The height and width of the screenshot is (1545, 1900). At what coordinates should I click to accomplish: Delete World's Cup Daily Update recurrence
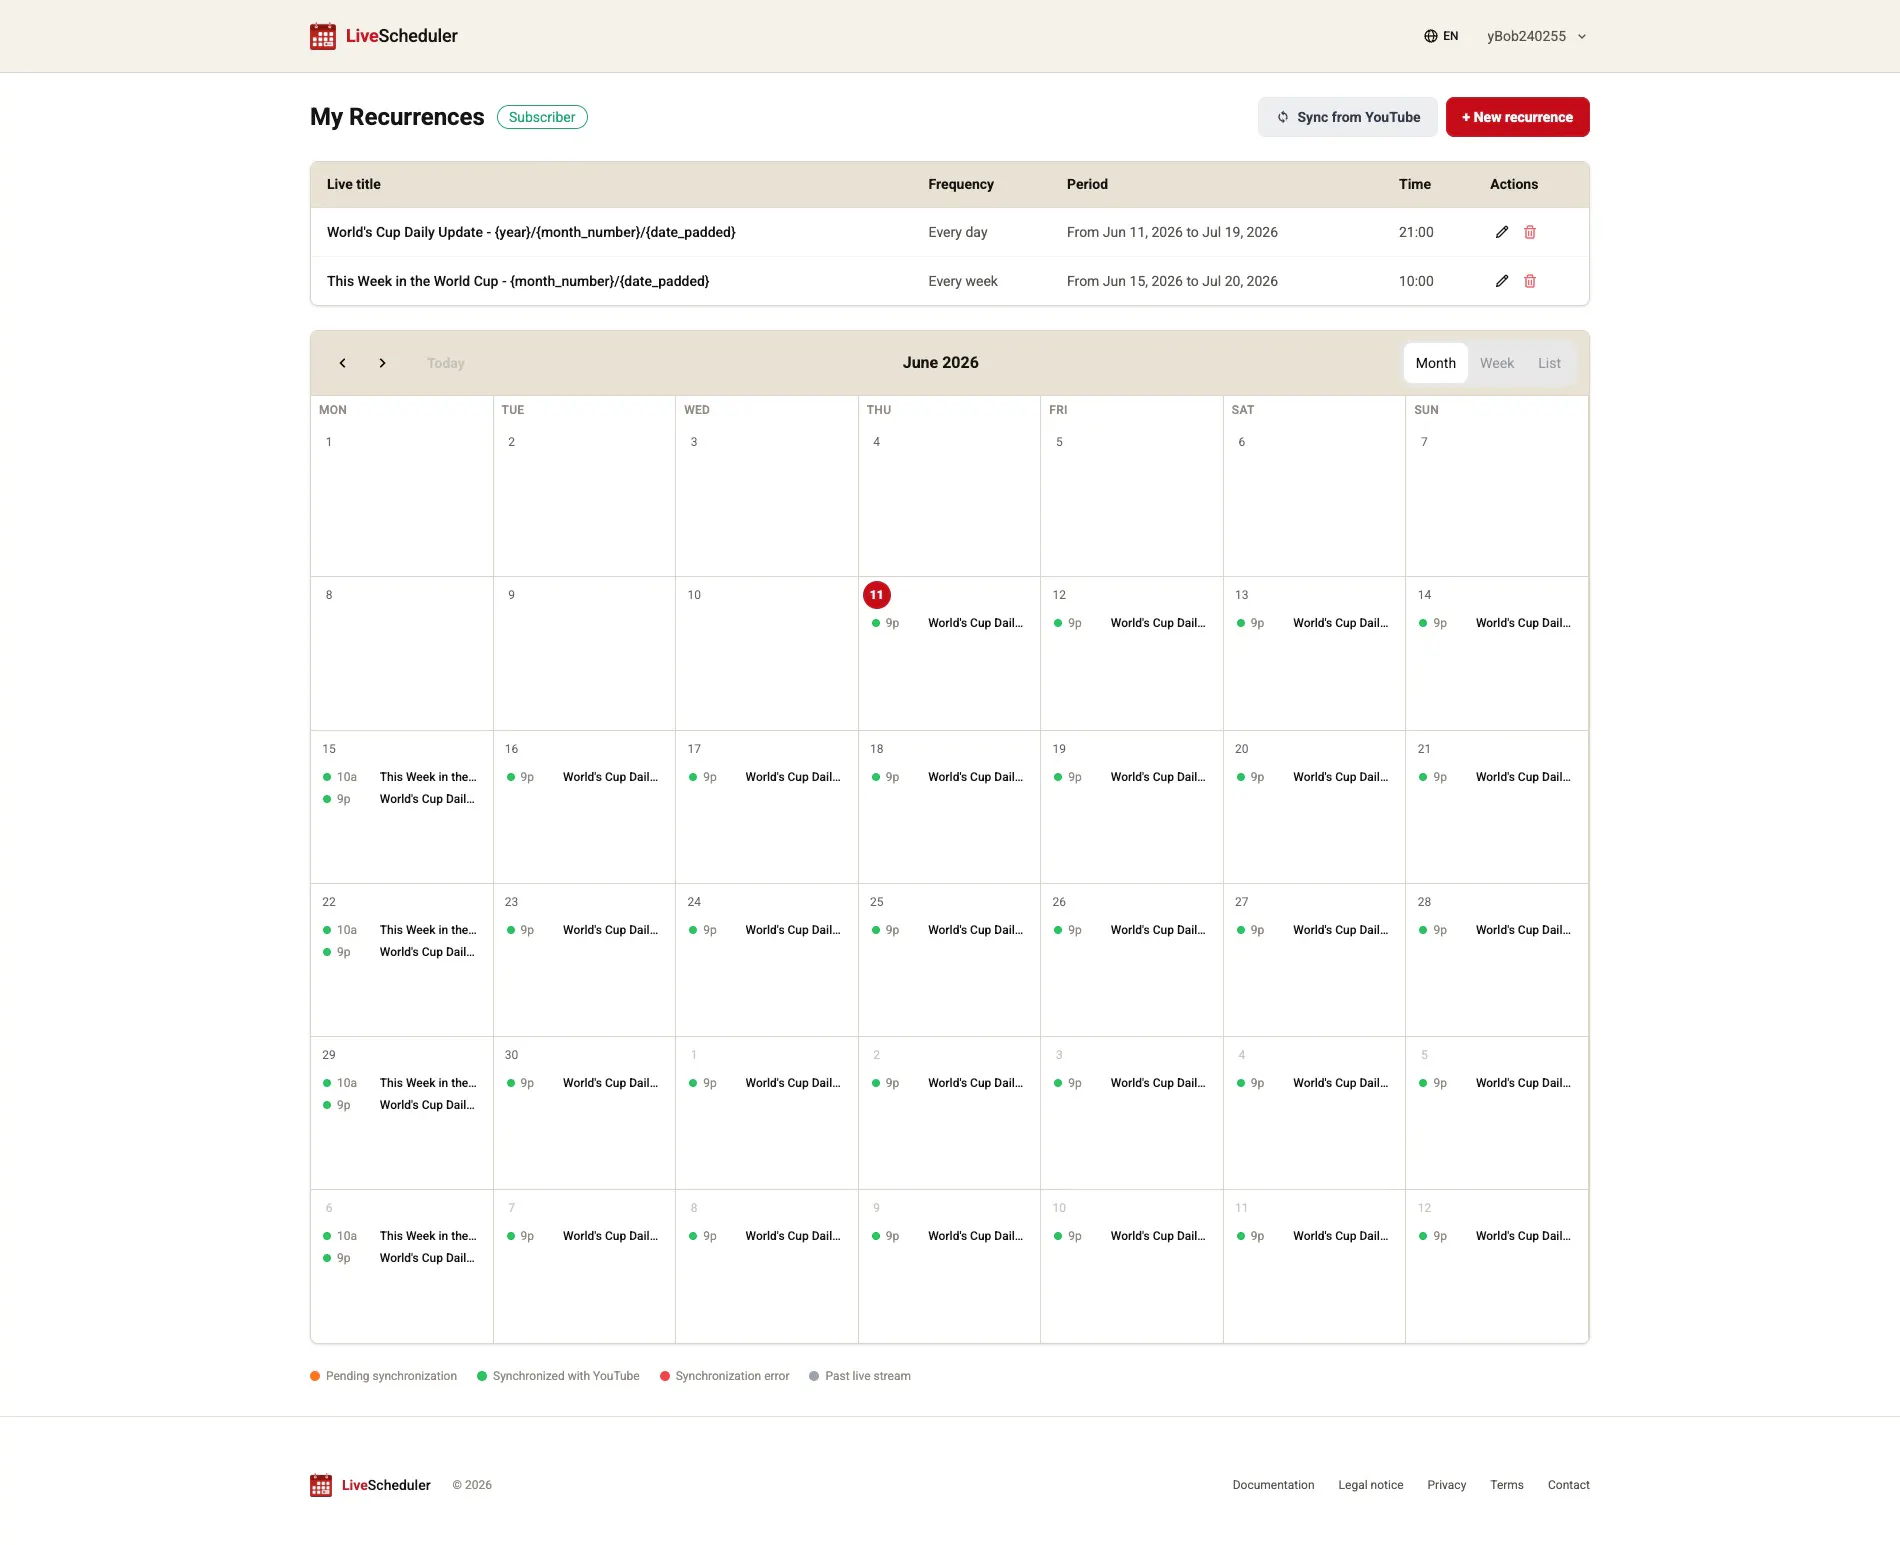1530,232
